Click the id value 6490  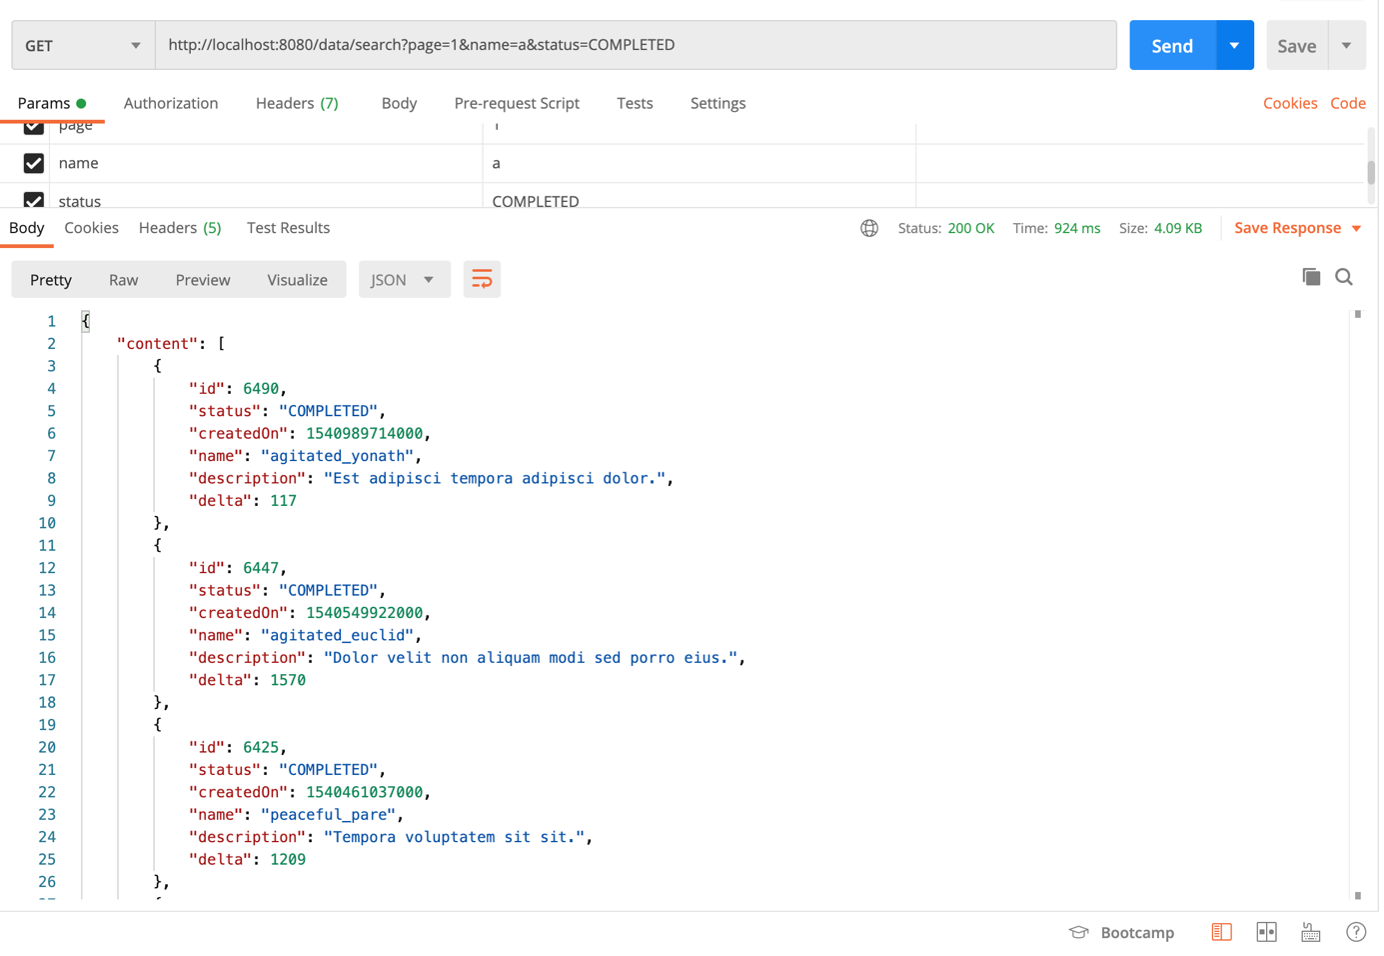coord(261,389)
